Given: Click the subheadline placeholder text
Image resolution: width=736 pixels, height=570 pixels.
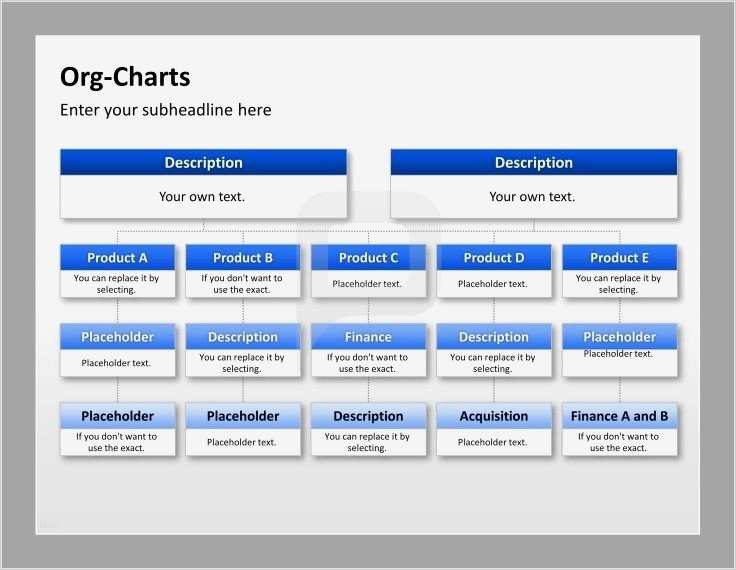Looking at the screenshot, I should point(166,110).
